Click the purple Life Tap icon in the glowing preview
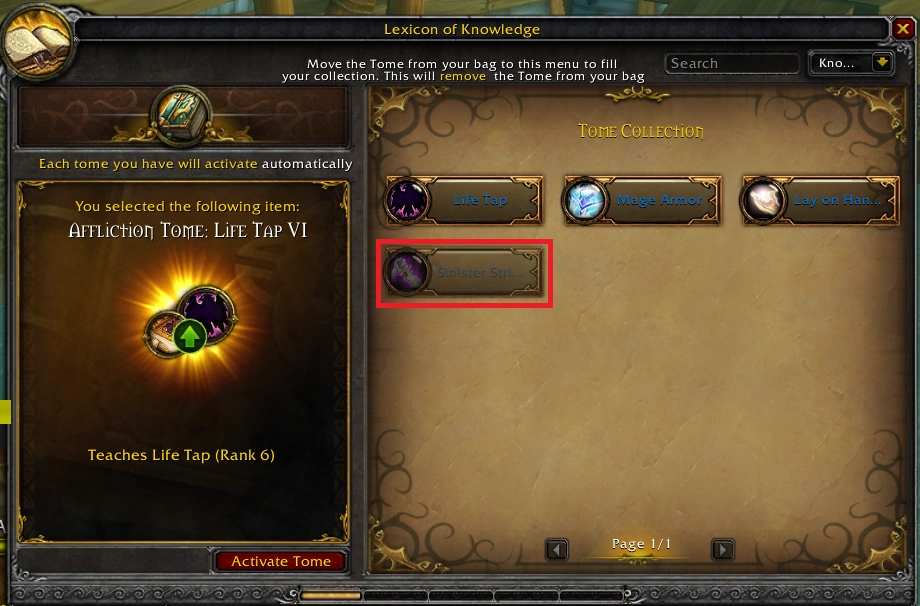The width and height of the screenshot is (920, 606). (207, 314)
